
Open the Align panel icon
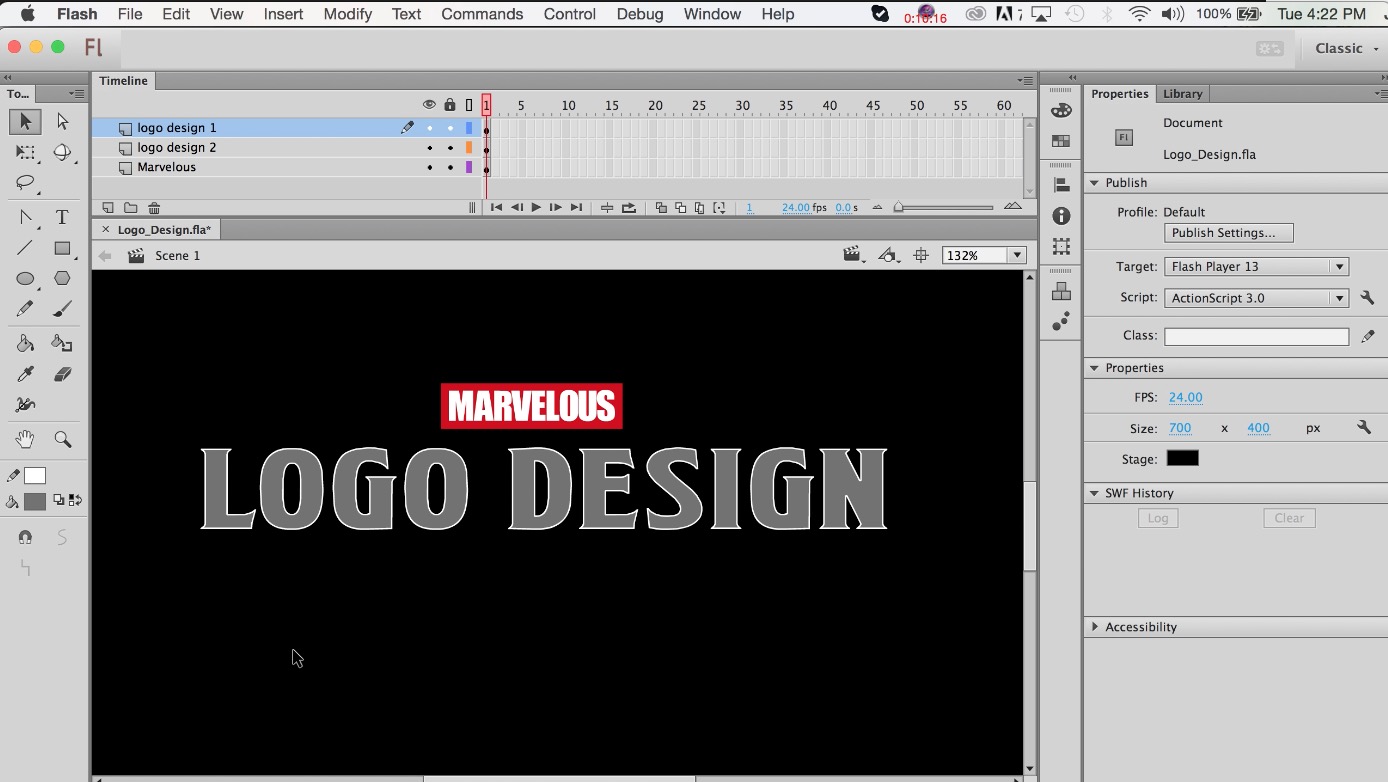click(x=1060, y=183)
